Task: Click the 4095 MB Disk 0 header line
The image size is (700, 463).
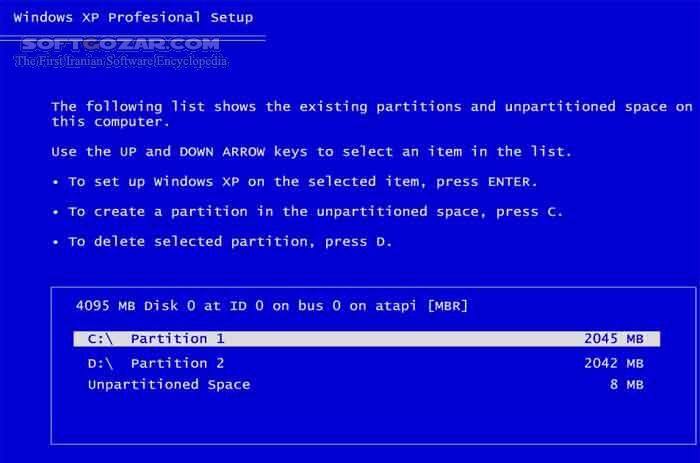Action: 270,305
